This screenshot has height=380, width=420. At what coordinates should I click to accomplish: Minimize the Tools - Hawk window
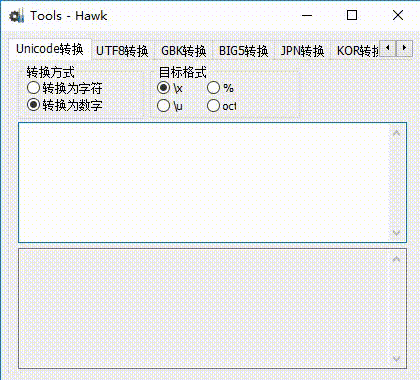[307, 15]
